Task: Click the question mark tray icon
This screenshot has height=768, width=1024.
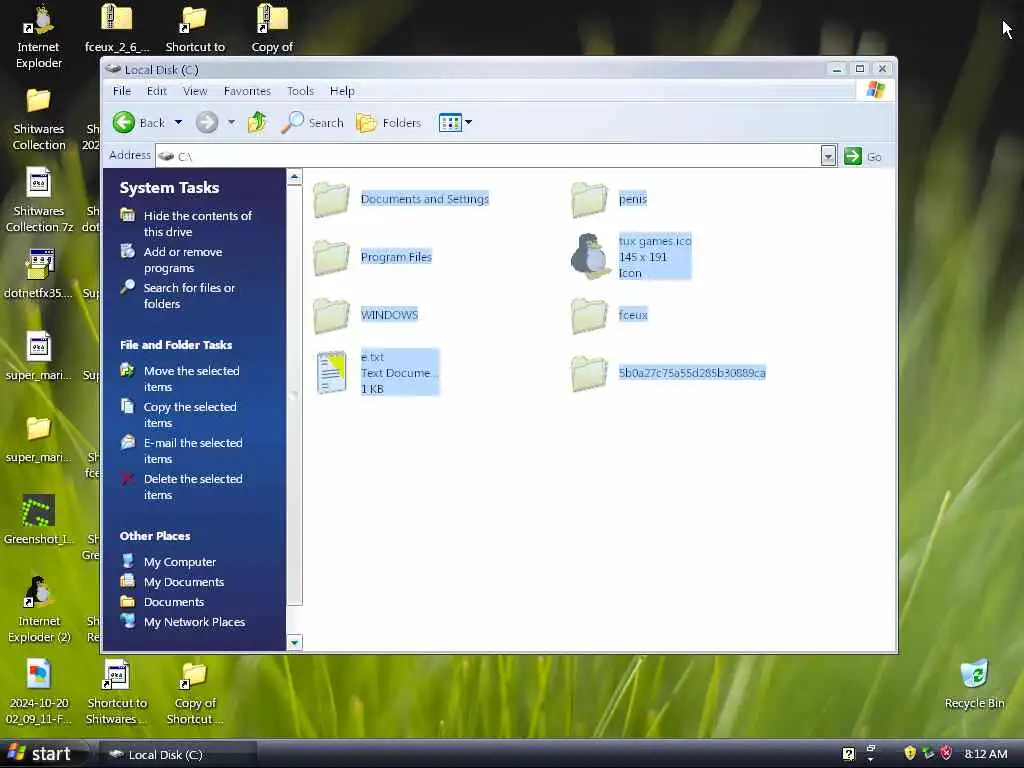Action: (848, 754)
